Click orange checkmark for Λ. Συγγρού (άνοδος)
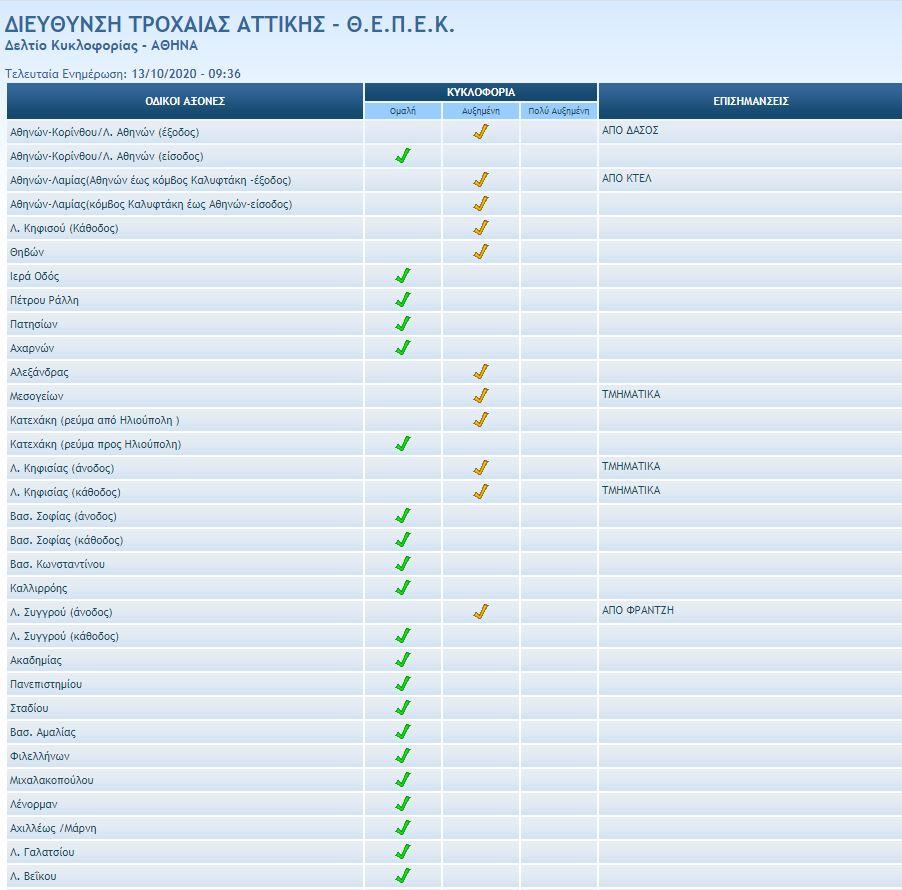The height and width of the screenshot is (890, 902). pos(481,612)
